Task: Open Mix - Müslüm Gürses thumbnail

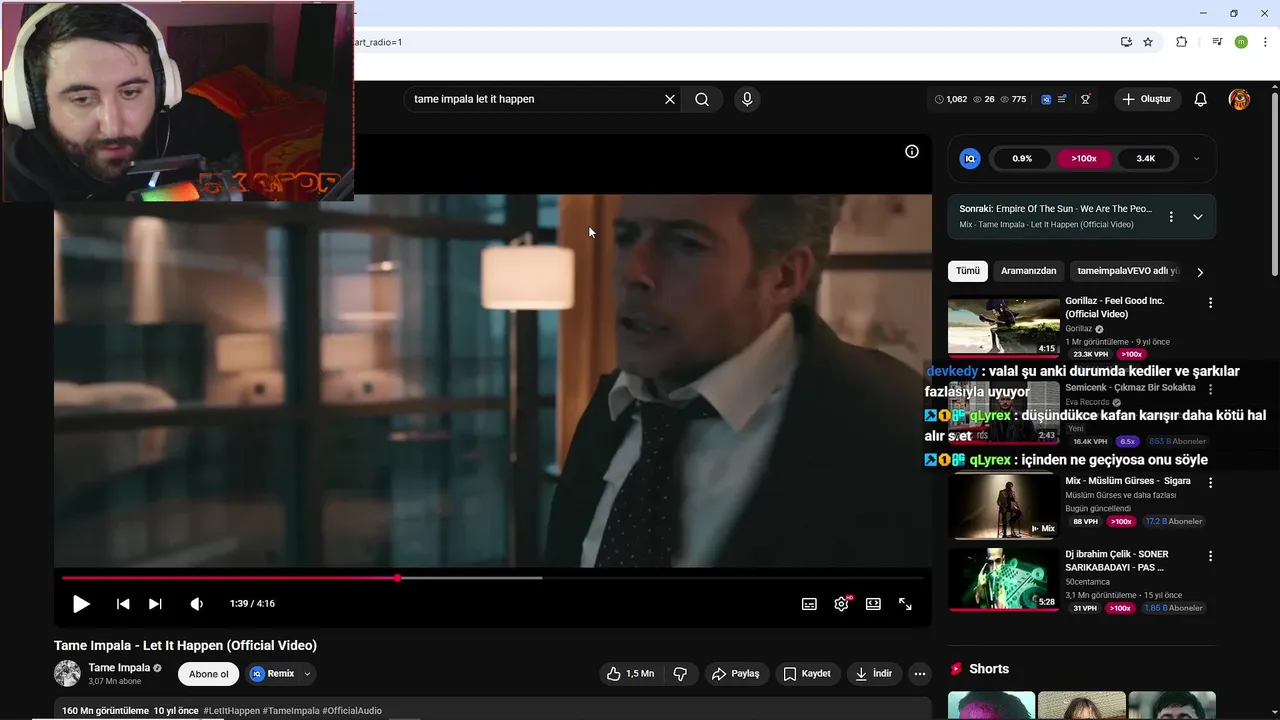Action: point(1004,507)
